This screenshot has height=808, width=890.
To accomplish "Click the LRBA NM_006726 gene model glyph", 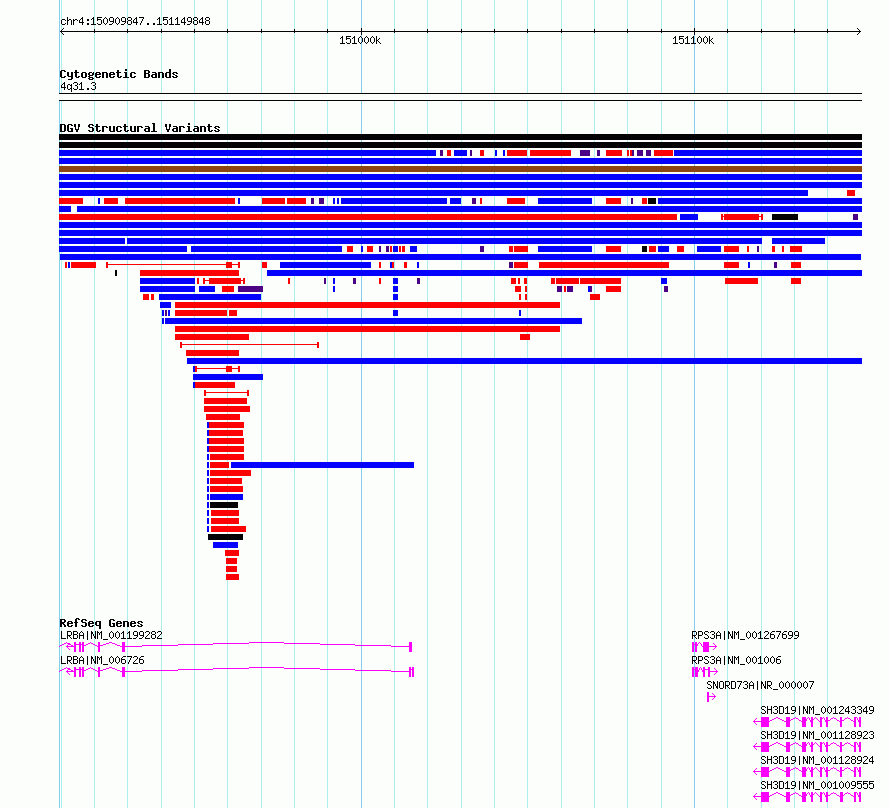I will [x=237, y=672].
